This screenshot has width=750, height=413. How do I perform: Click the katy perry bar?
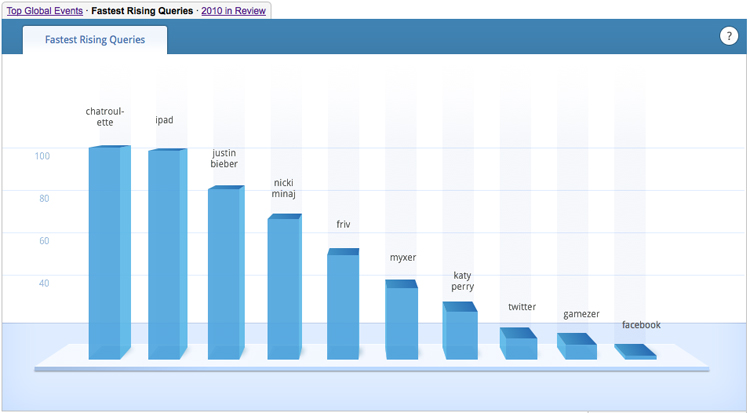pos(460,332)
